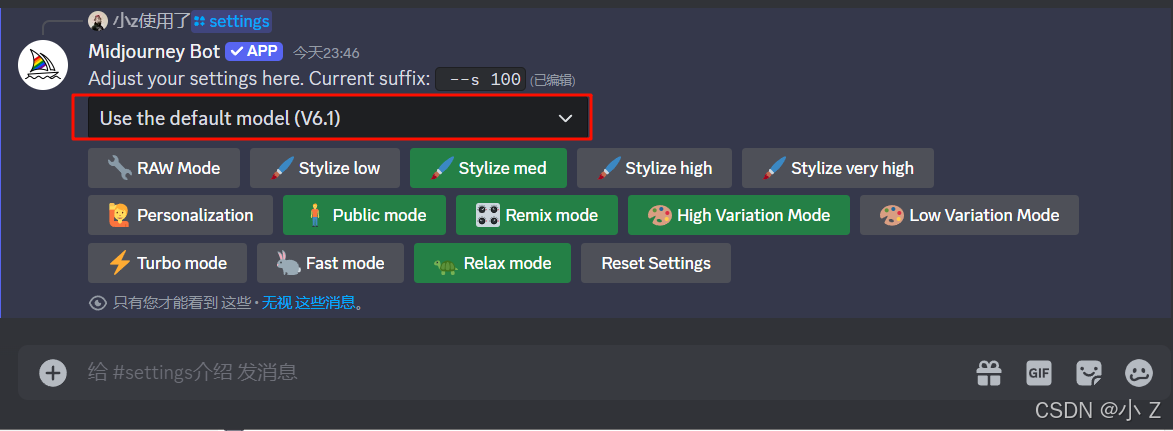The height and width of the screenshot is (431, 1173).
Task: Click the Midjourney Bot sailboat avatar
Action: (x=43, y=65)
